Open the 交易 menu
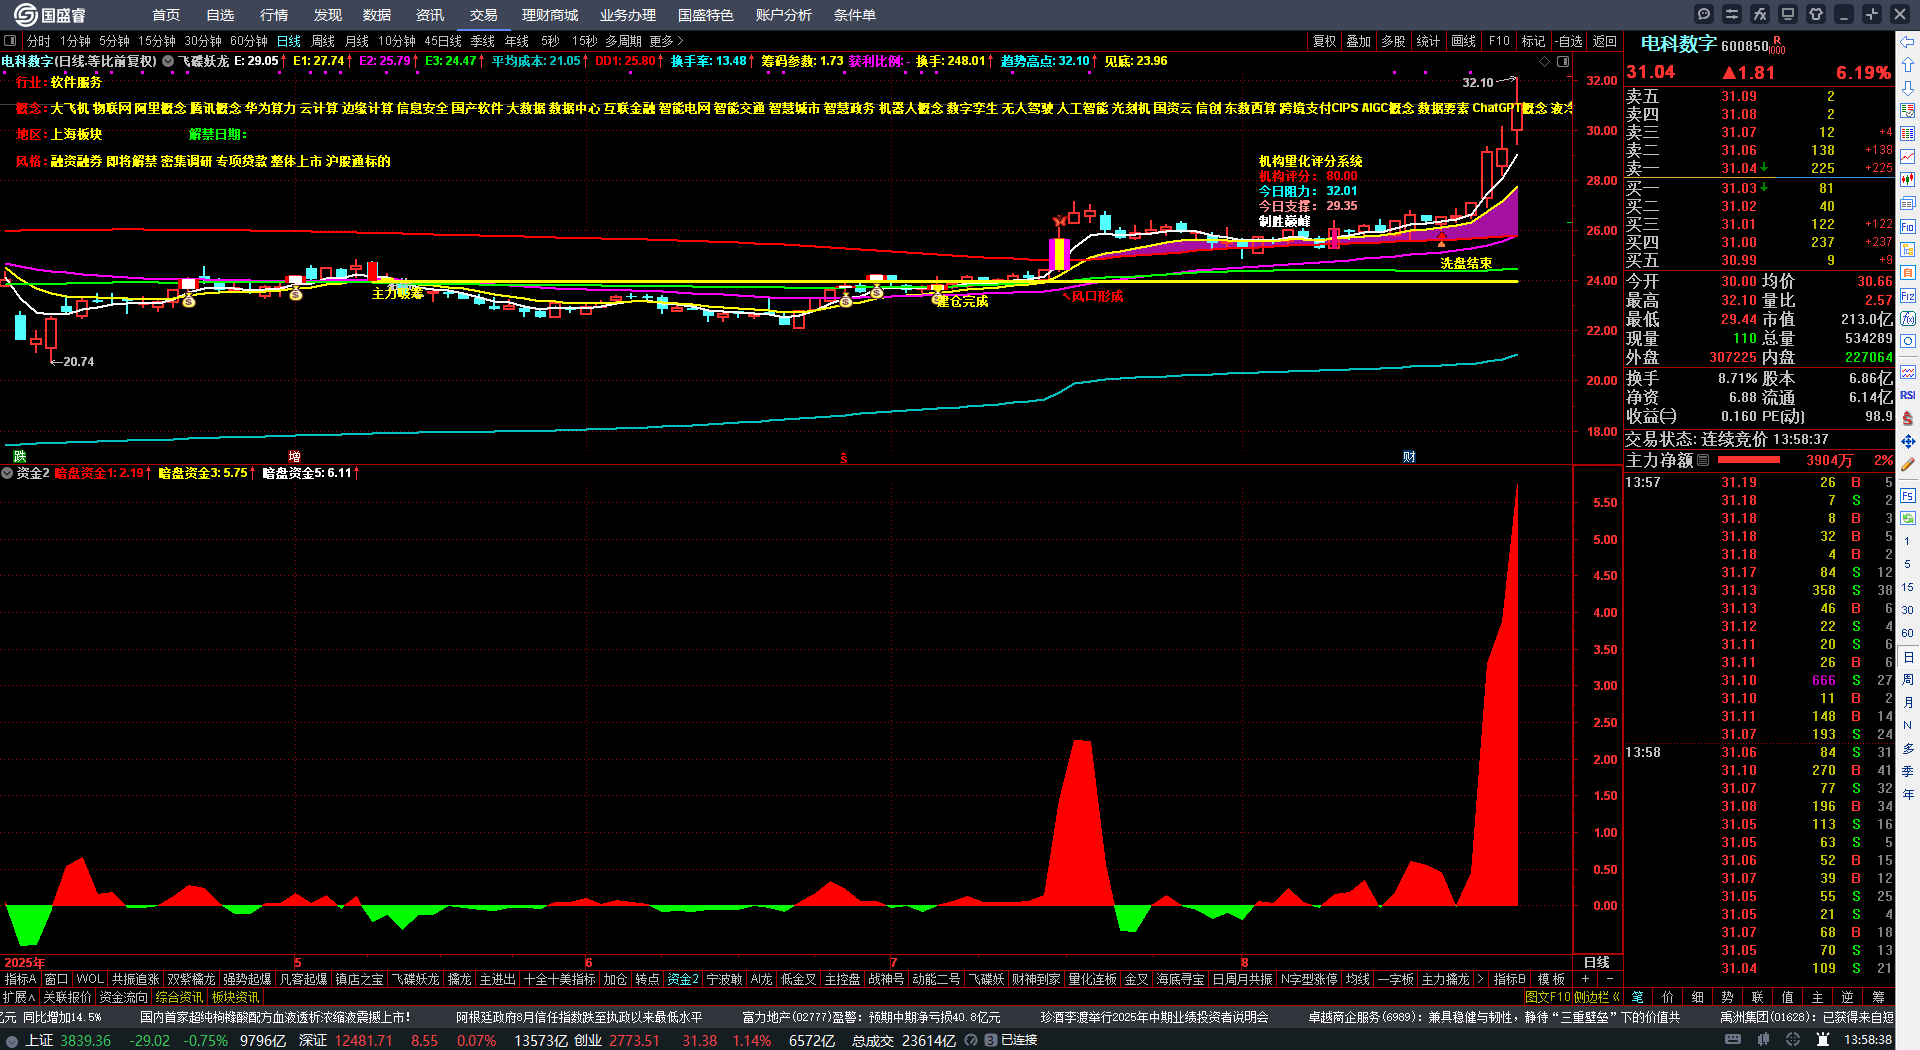The width and height of the screenshot is (1920, 1050). [x=484, y=15]
